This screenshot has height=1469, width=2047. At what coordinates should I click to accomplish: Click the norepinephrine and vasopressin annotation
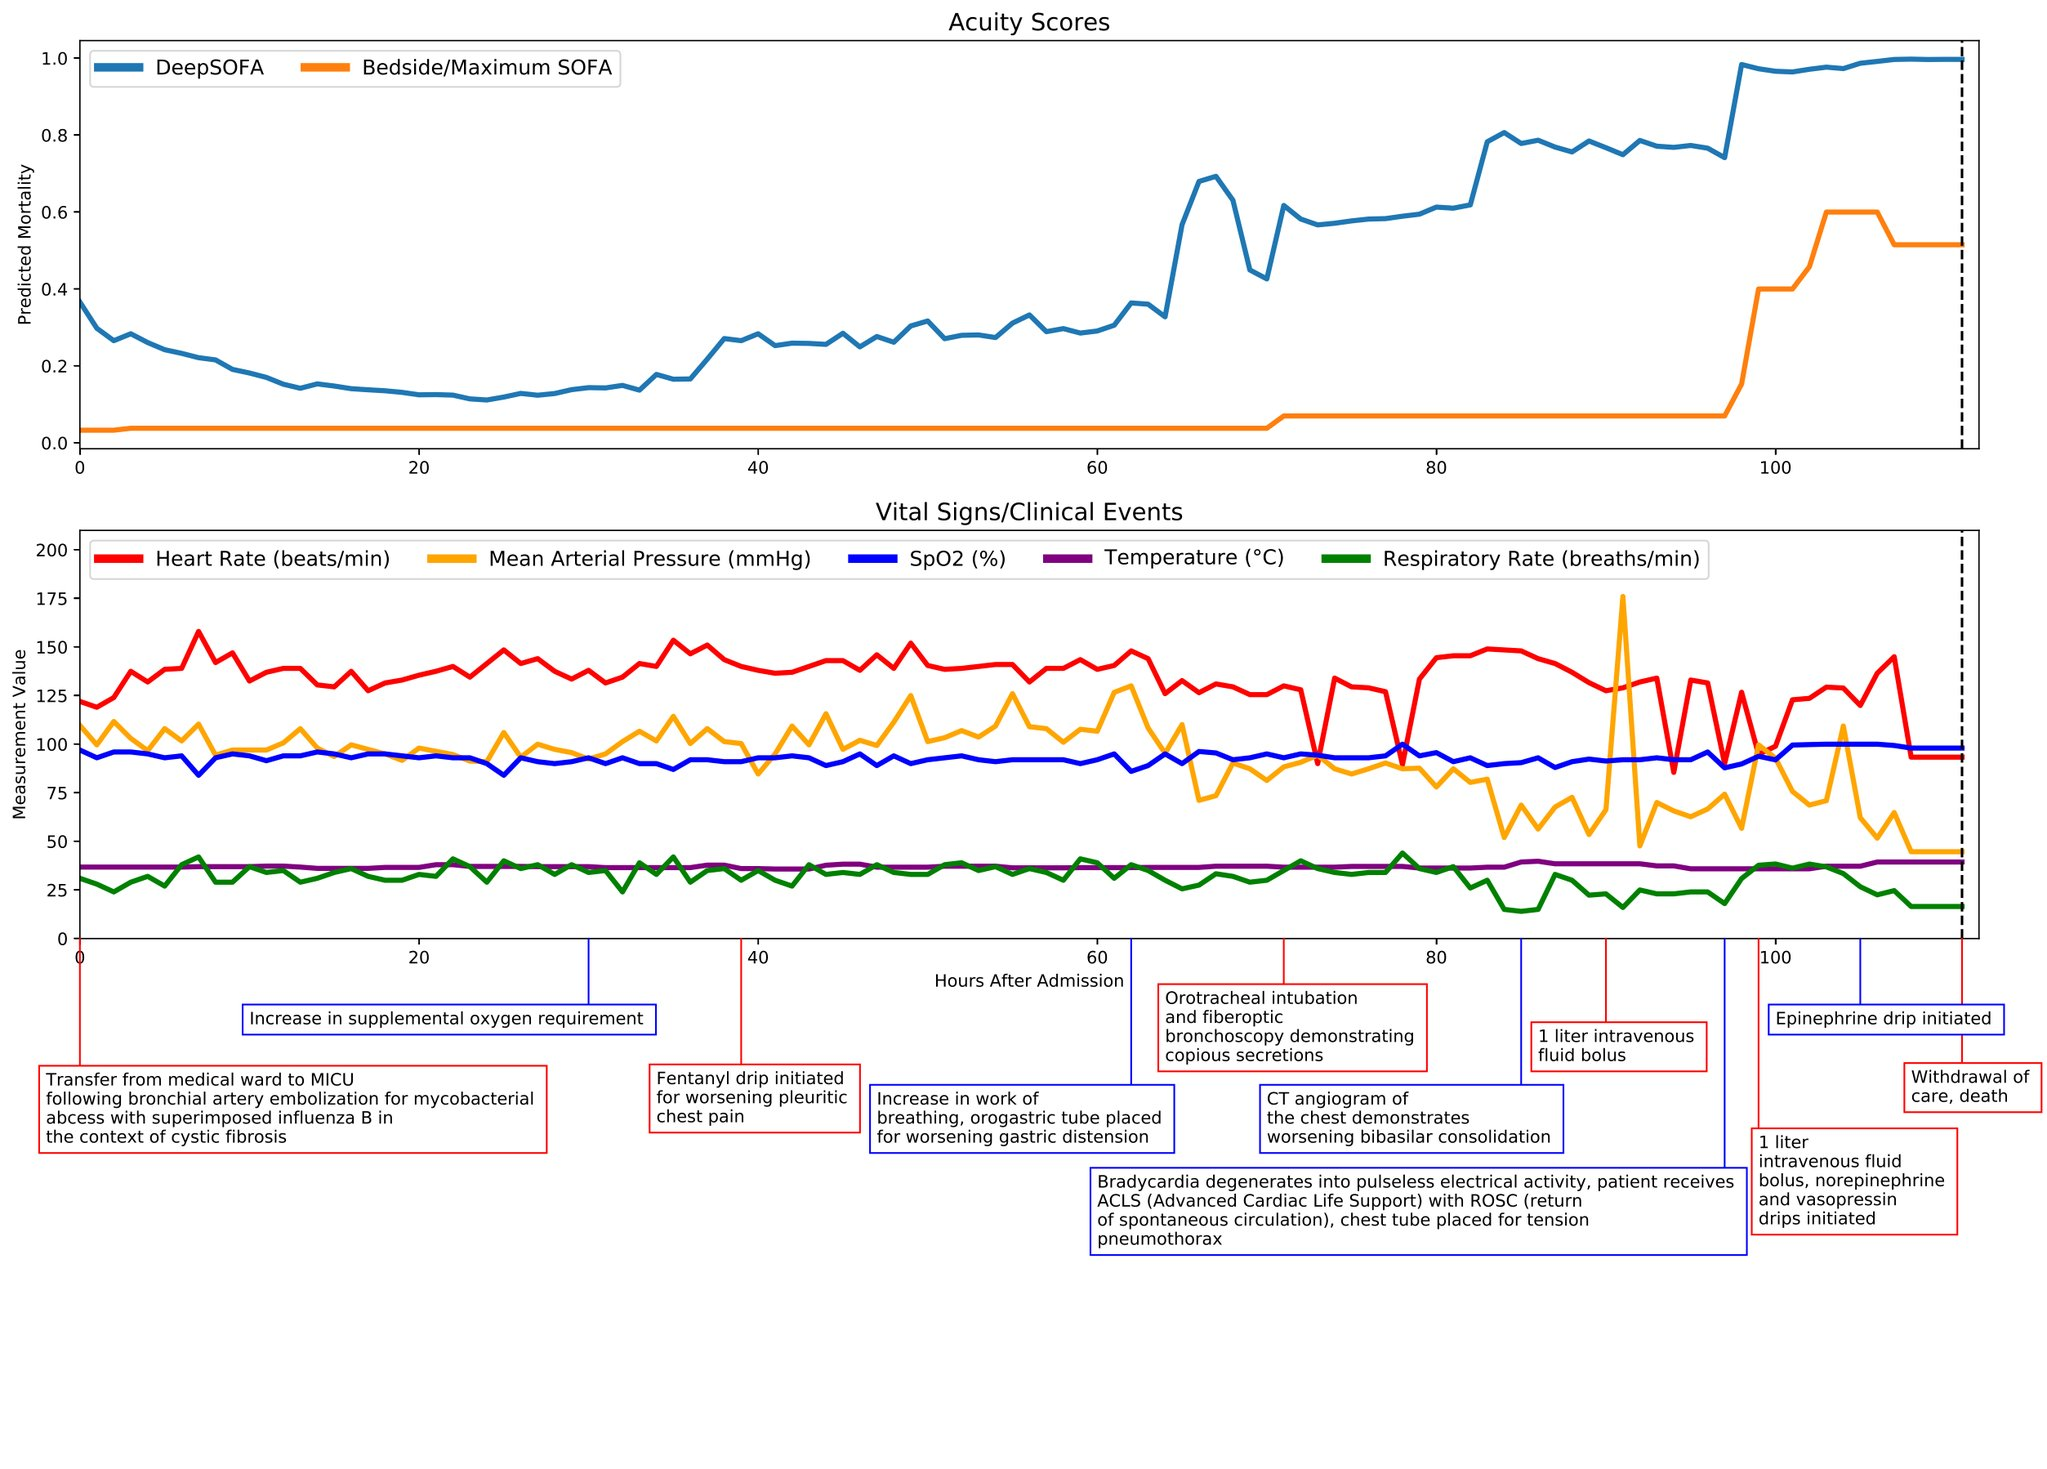click(x=1852, y=1180)
